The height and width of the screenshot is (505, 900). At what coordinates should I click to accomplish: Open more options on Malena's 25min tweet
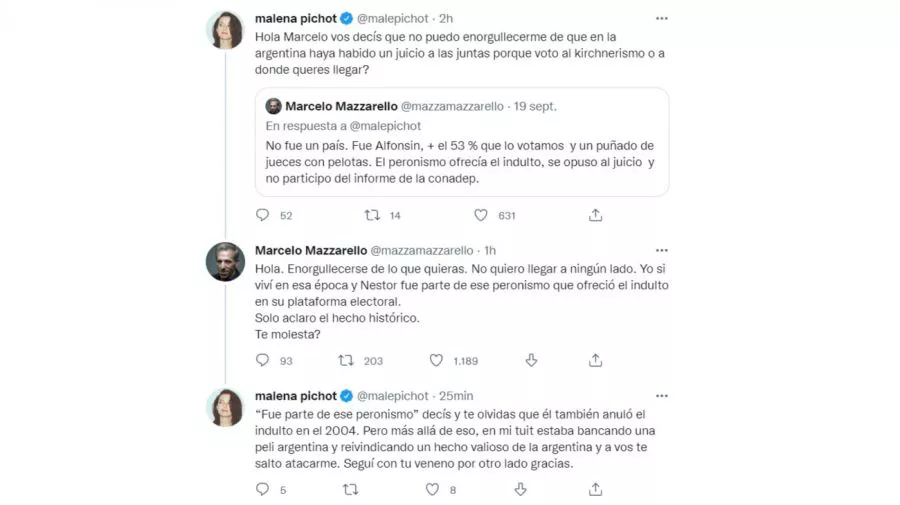coord(661,396)
